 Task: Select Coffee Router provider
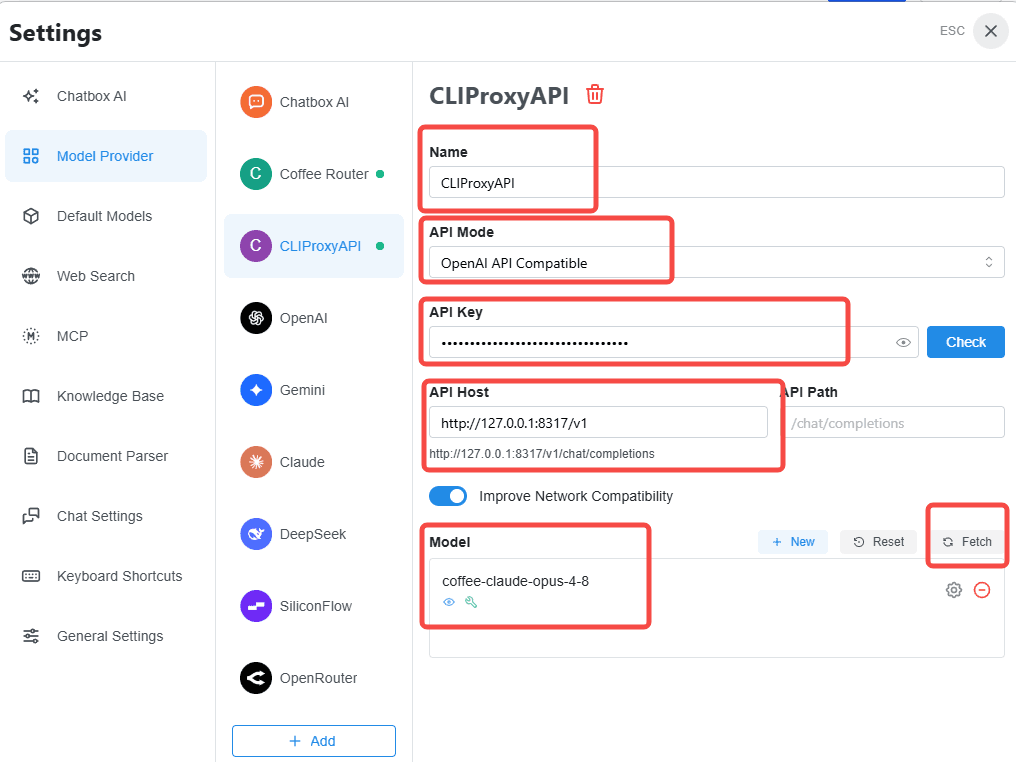314,174
